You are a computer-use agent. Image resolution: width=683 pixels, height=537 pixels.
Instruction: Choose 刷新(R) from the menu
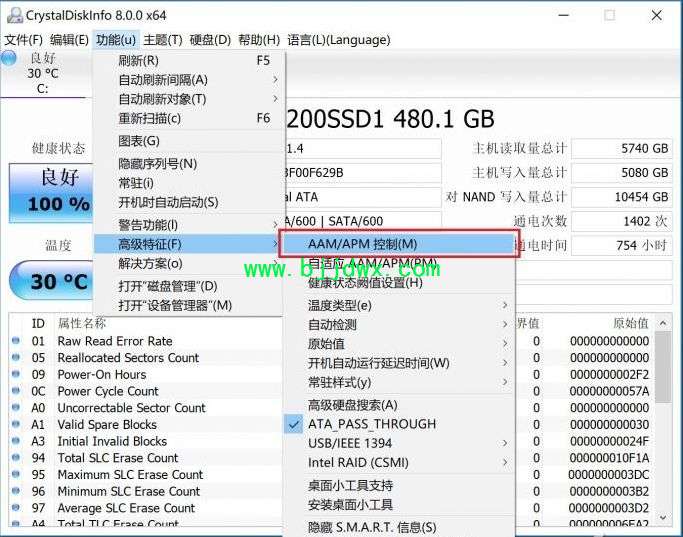189,61
